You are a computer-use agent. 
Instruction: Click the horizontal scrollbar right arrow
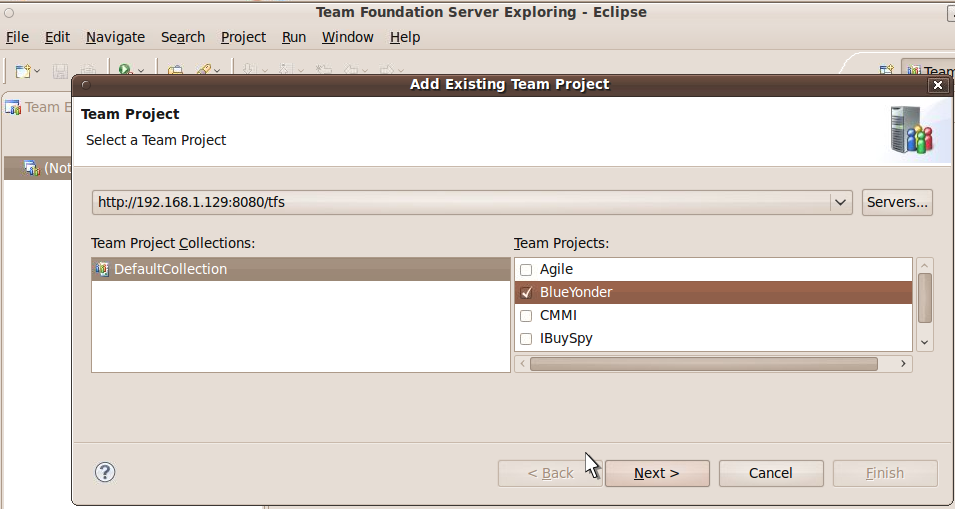pyautogui.click(x=903, y=364)
